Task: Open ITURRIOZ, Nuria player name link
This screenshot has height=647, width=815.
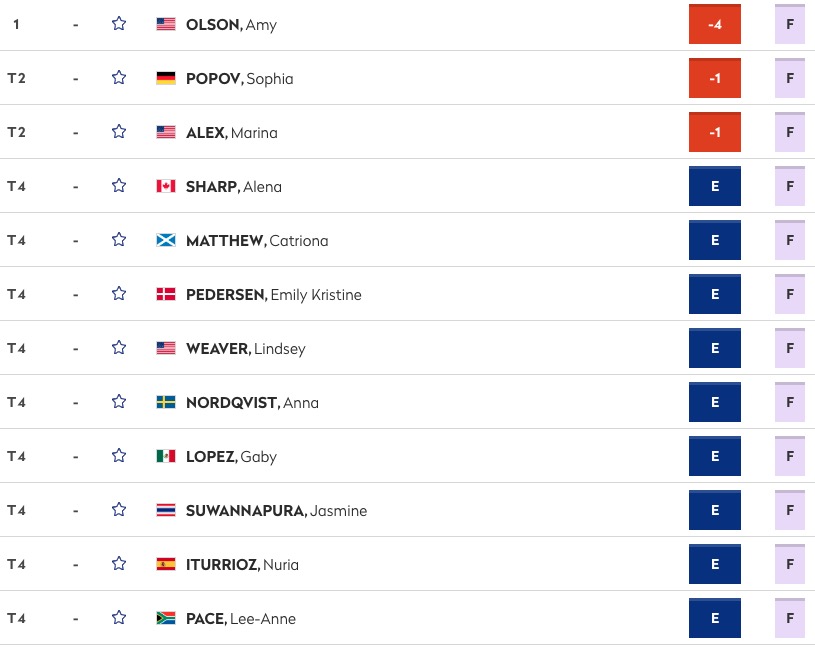Action: [242, 565]
